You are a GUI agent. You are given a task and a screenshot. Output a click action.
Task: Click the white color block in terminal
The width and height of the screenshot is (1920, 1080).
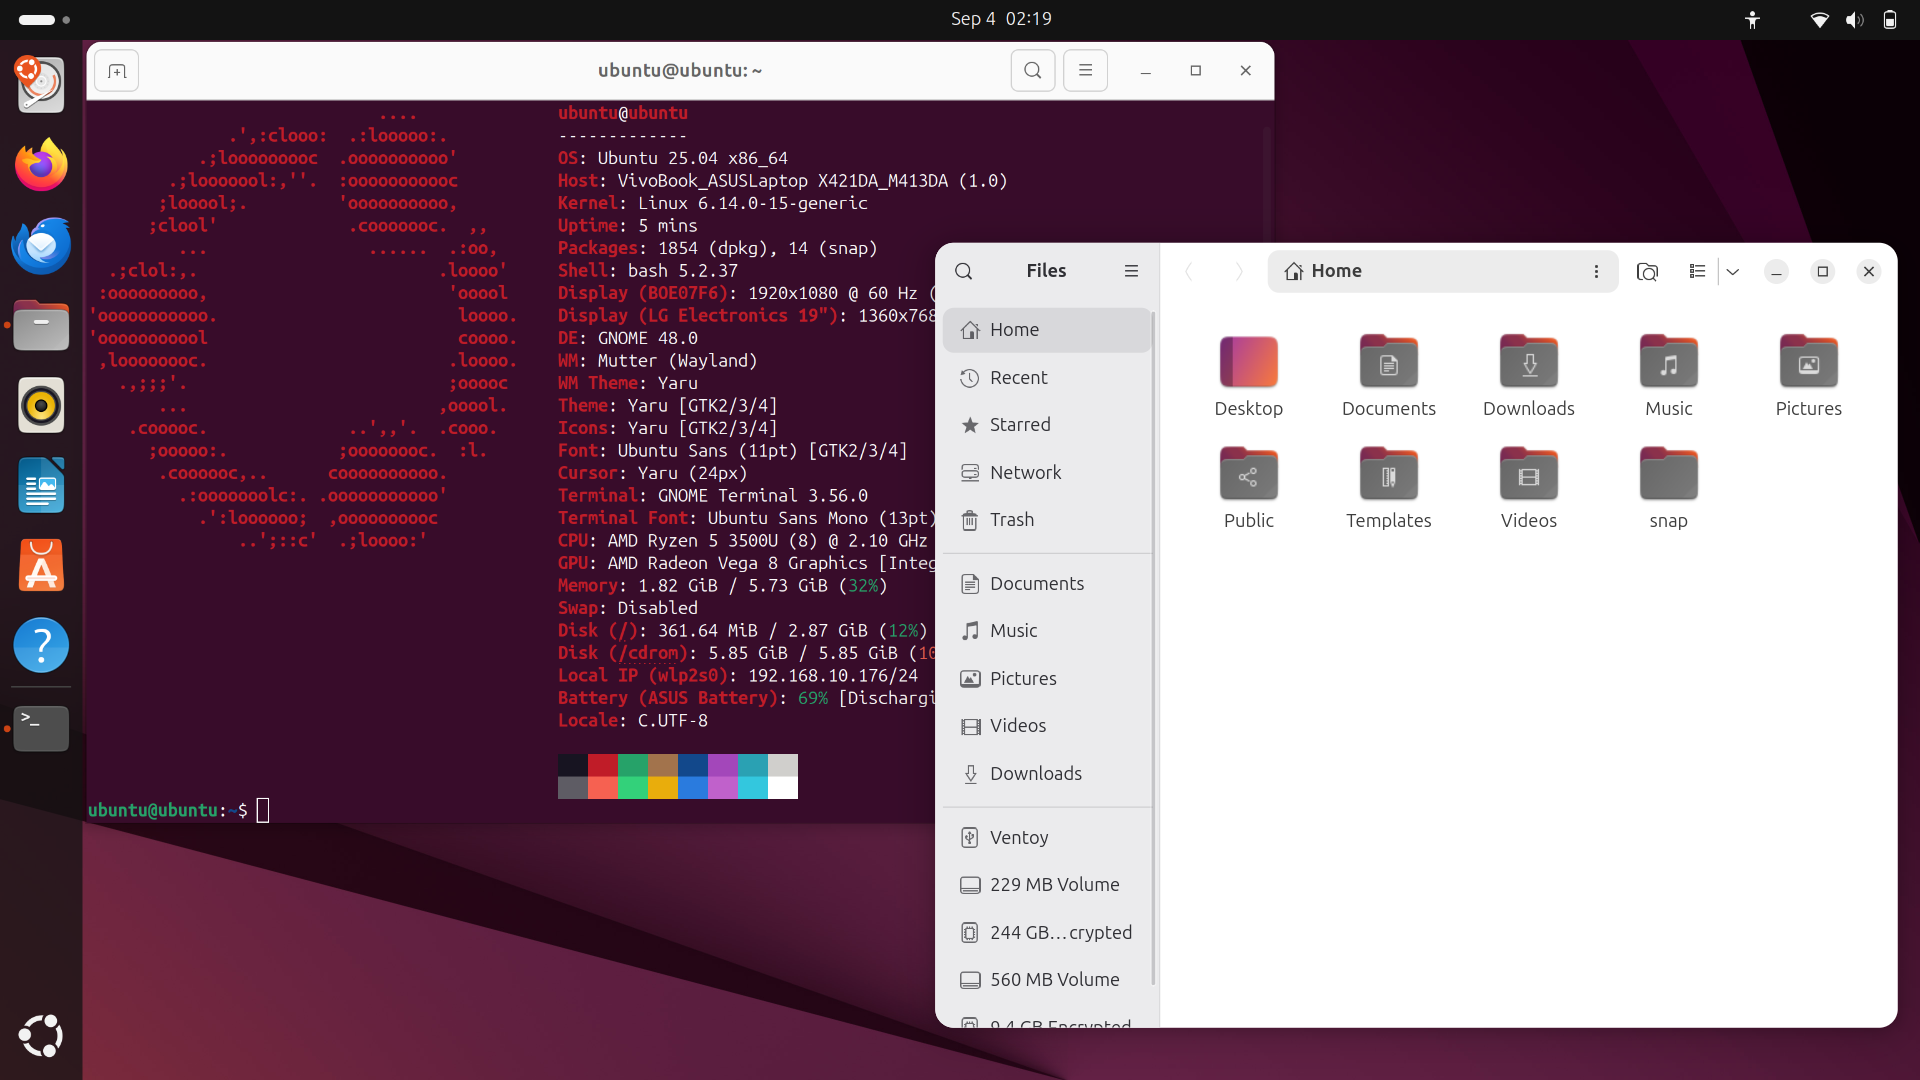[783, 788]
